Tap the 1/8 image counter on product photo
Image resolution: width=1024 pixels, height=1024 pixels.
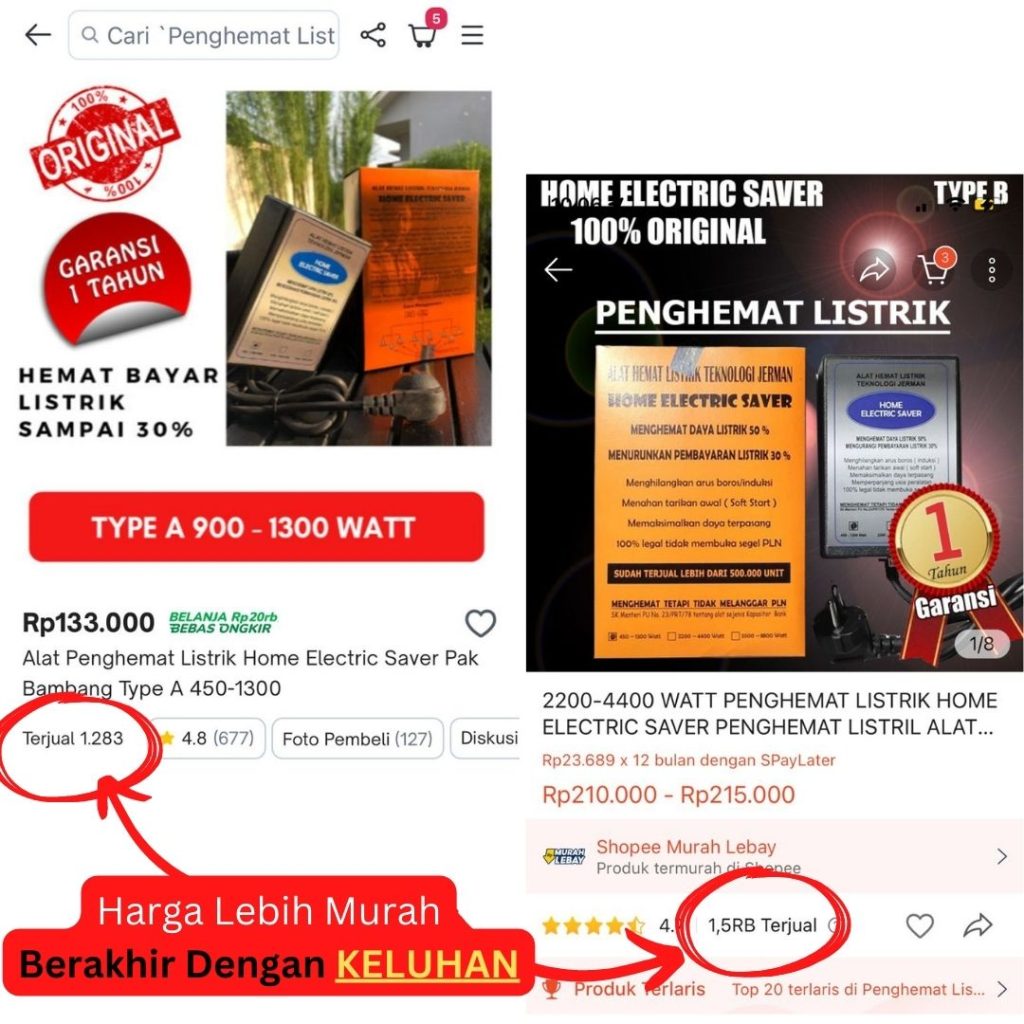tap(982, 644)
